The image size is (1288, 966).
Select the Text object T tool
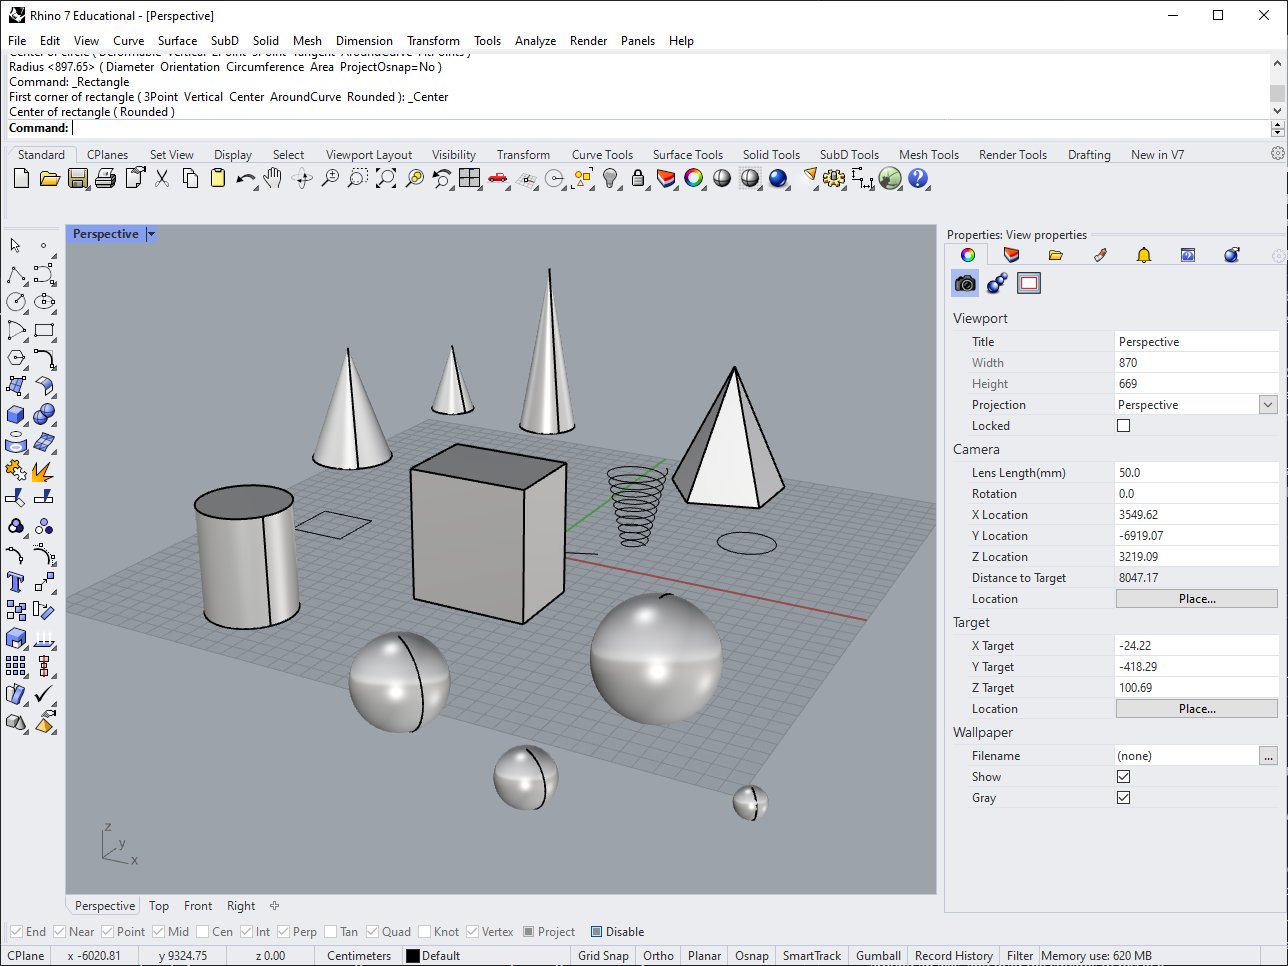pos(16,582)
